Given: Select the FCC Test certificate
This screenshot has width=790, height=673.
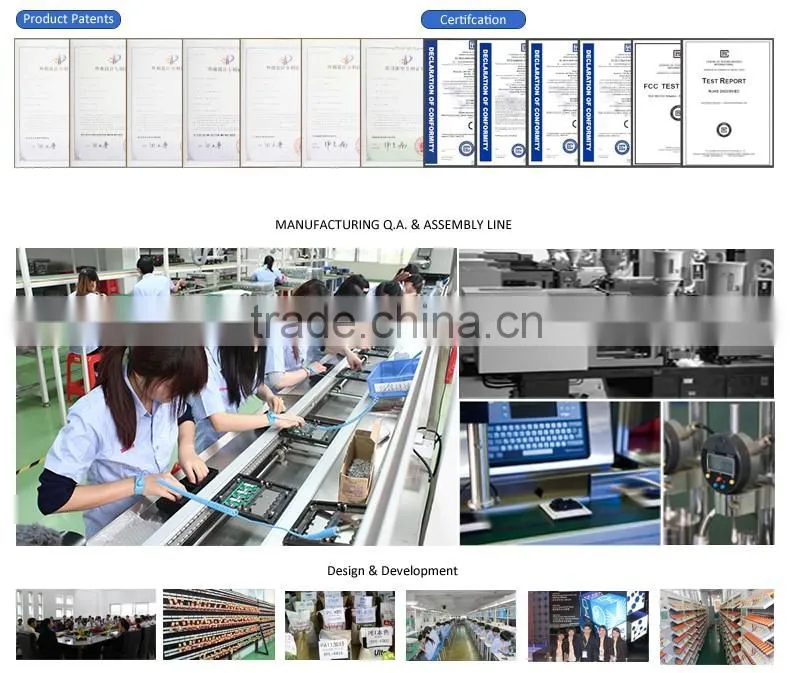Looking at the screenshot, I should pos(657,103).
